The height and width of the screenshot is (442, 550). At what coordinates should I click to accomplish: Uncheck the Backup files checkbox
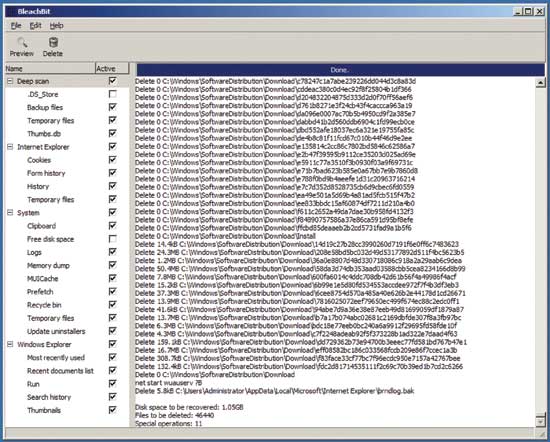(113, 107)
